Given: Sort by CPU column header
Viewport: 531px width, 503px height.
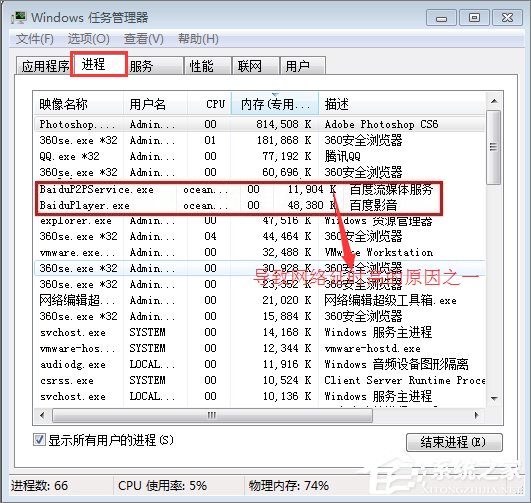Looking at the screenshot, I should (x=209, y=104).
